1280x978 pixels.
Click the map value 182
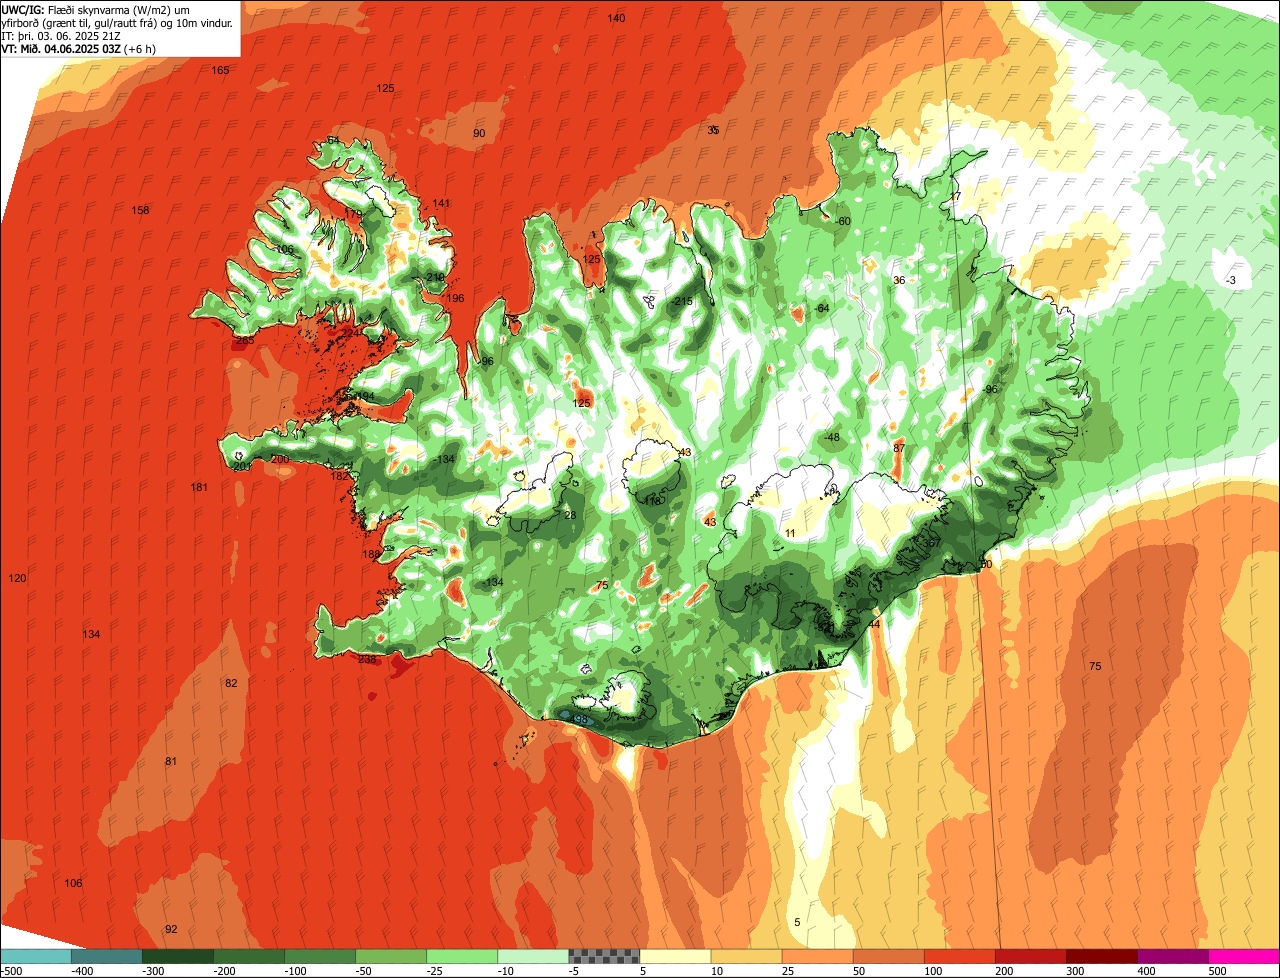[340, 476]
